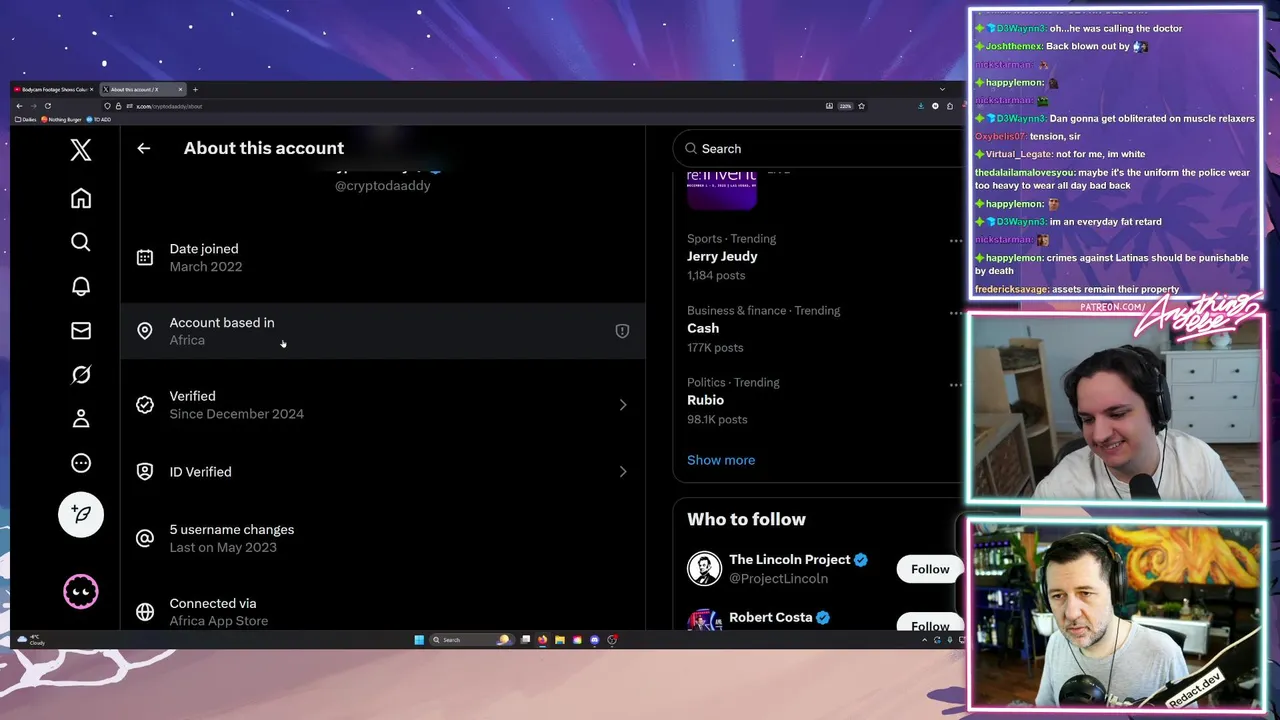Open the More menu circle-dots icon
Viewport: 1280px width, 720px height.
point(81,463)
